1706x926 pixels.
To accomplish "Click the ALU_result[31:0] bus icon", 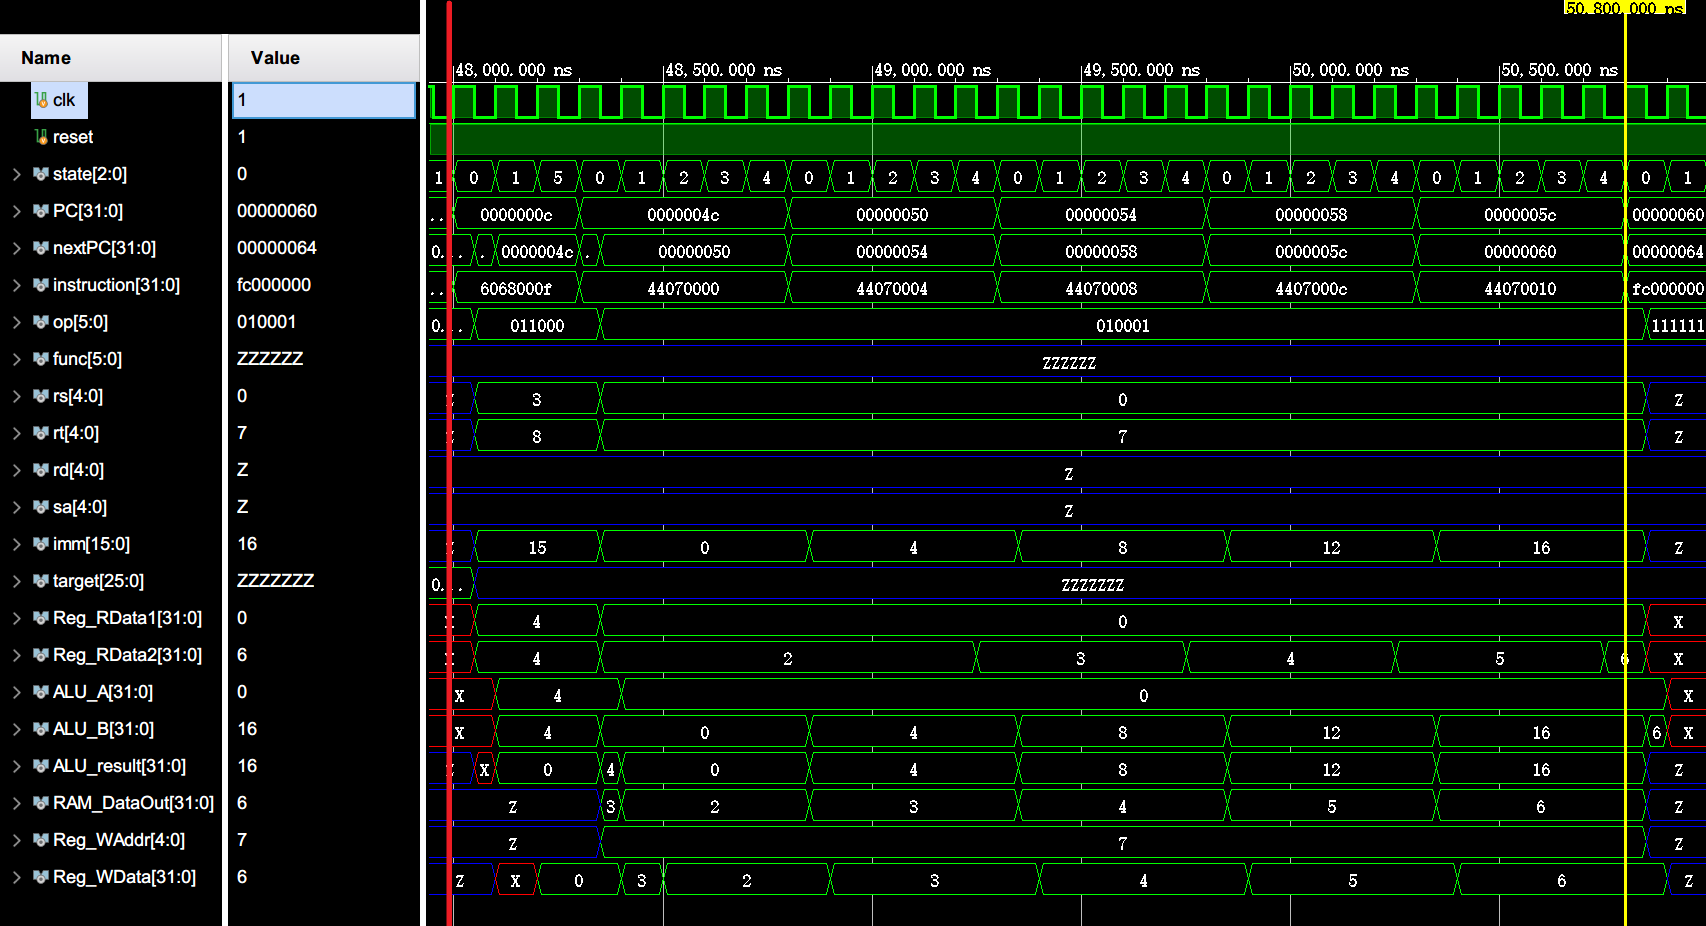I will pyautogui.click(x=41, y=766).
